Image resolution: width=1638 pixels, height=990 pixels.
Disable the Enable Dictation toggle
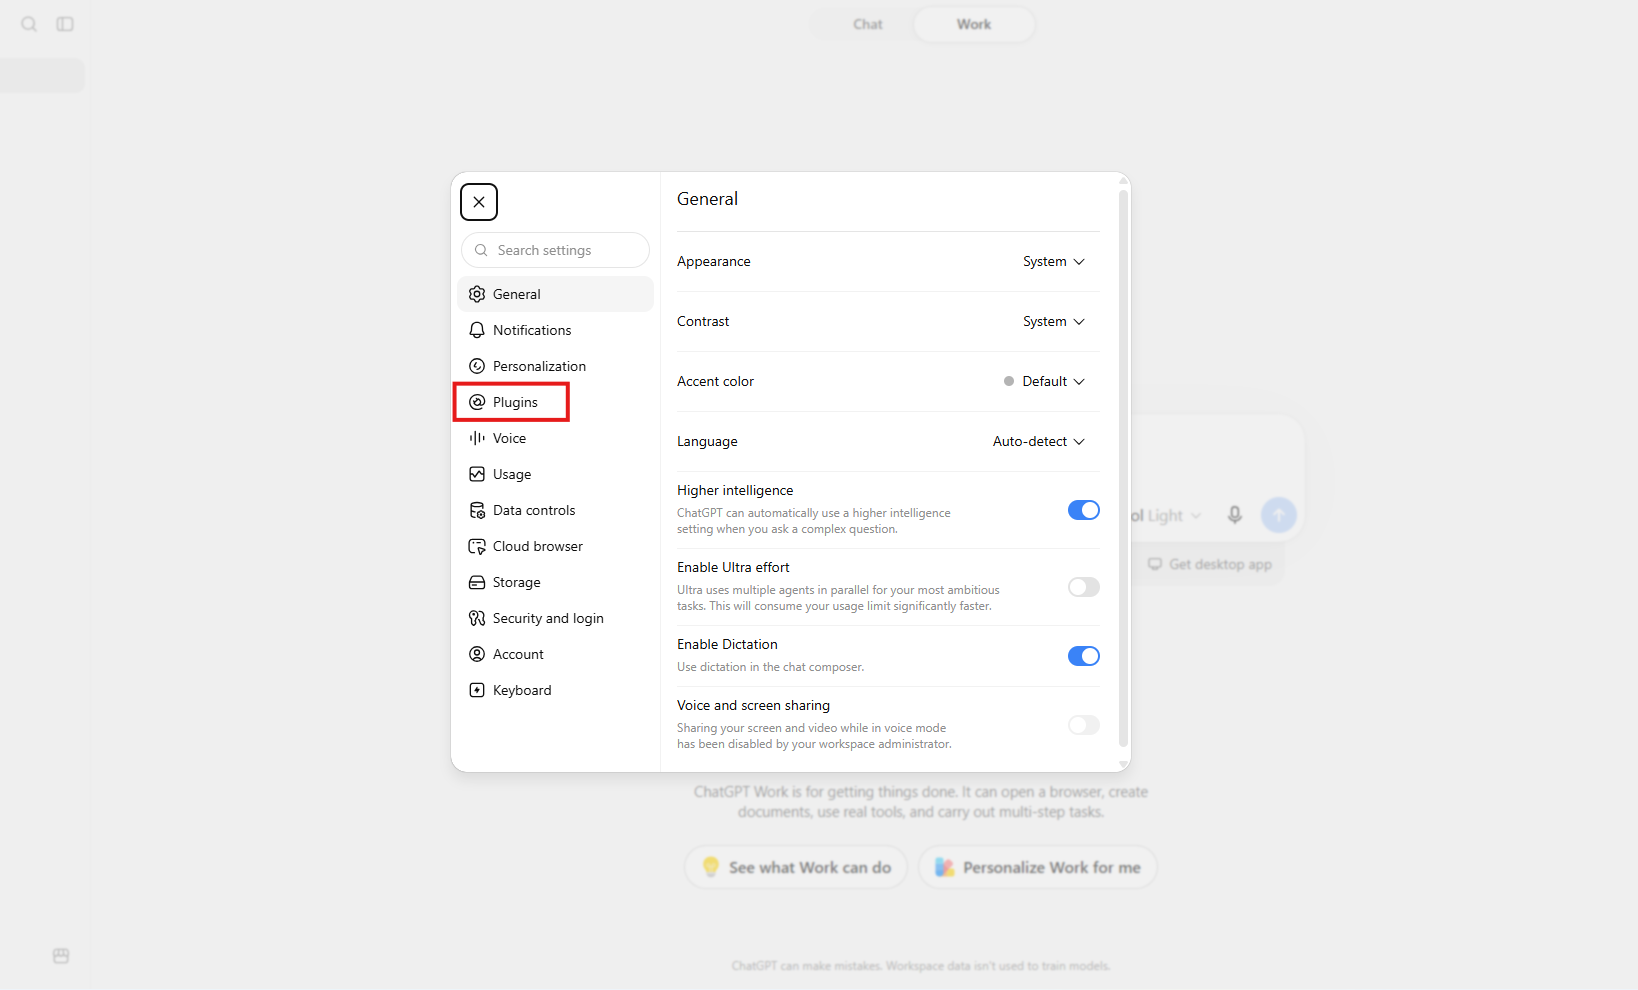pyautogui.click(x=1084, y=656)
